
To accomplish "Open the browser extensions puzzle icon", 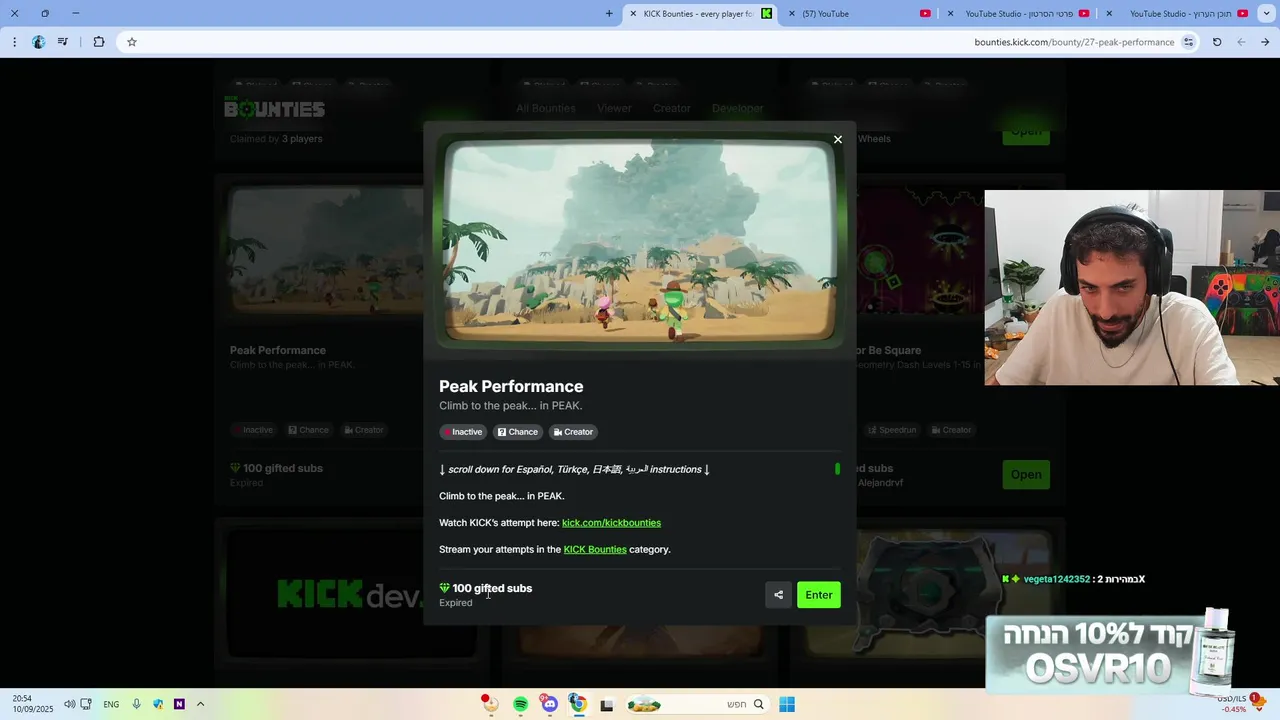I will click(x=98, y=42).
